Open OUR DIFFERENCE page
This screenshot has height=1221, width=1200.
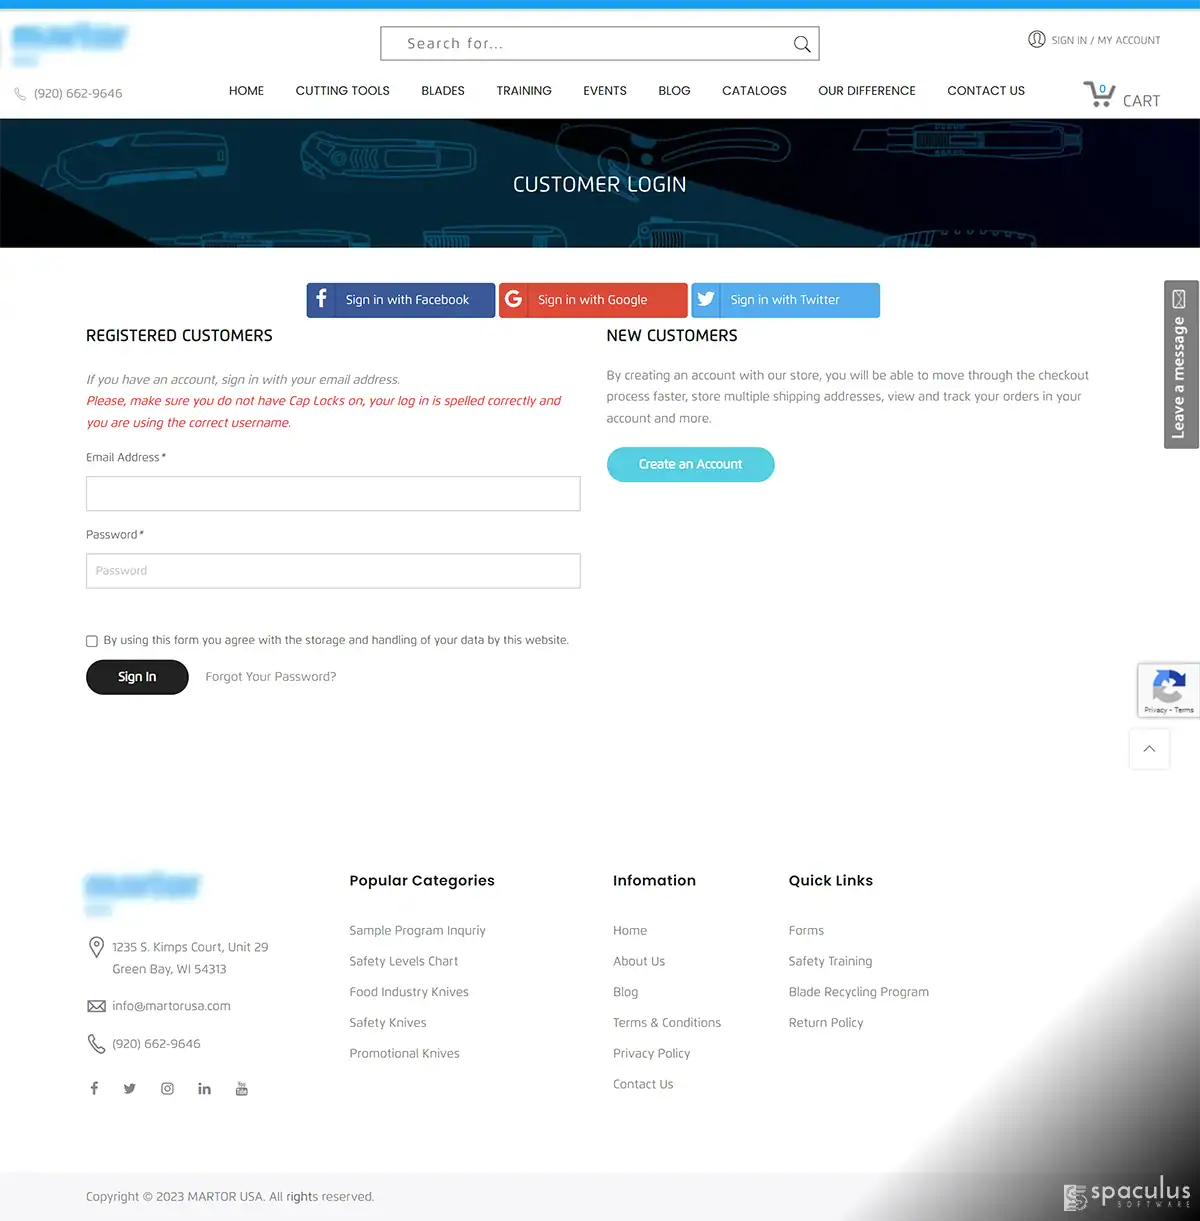867,91
